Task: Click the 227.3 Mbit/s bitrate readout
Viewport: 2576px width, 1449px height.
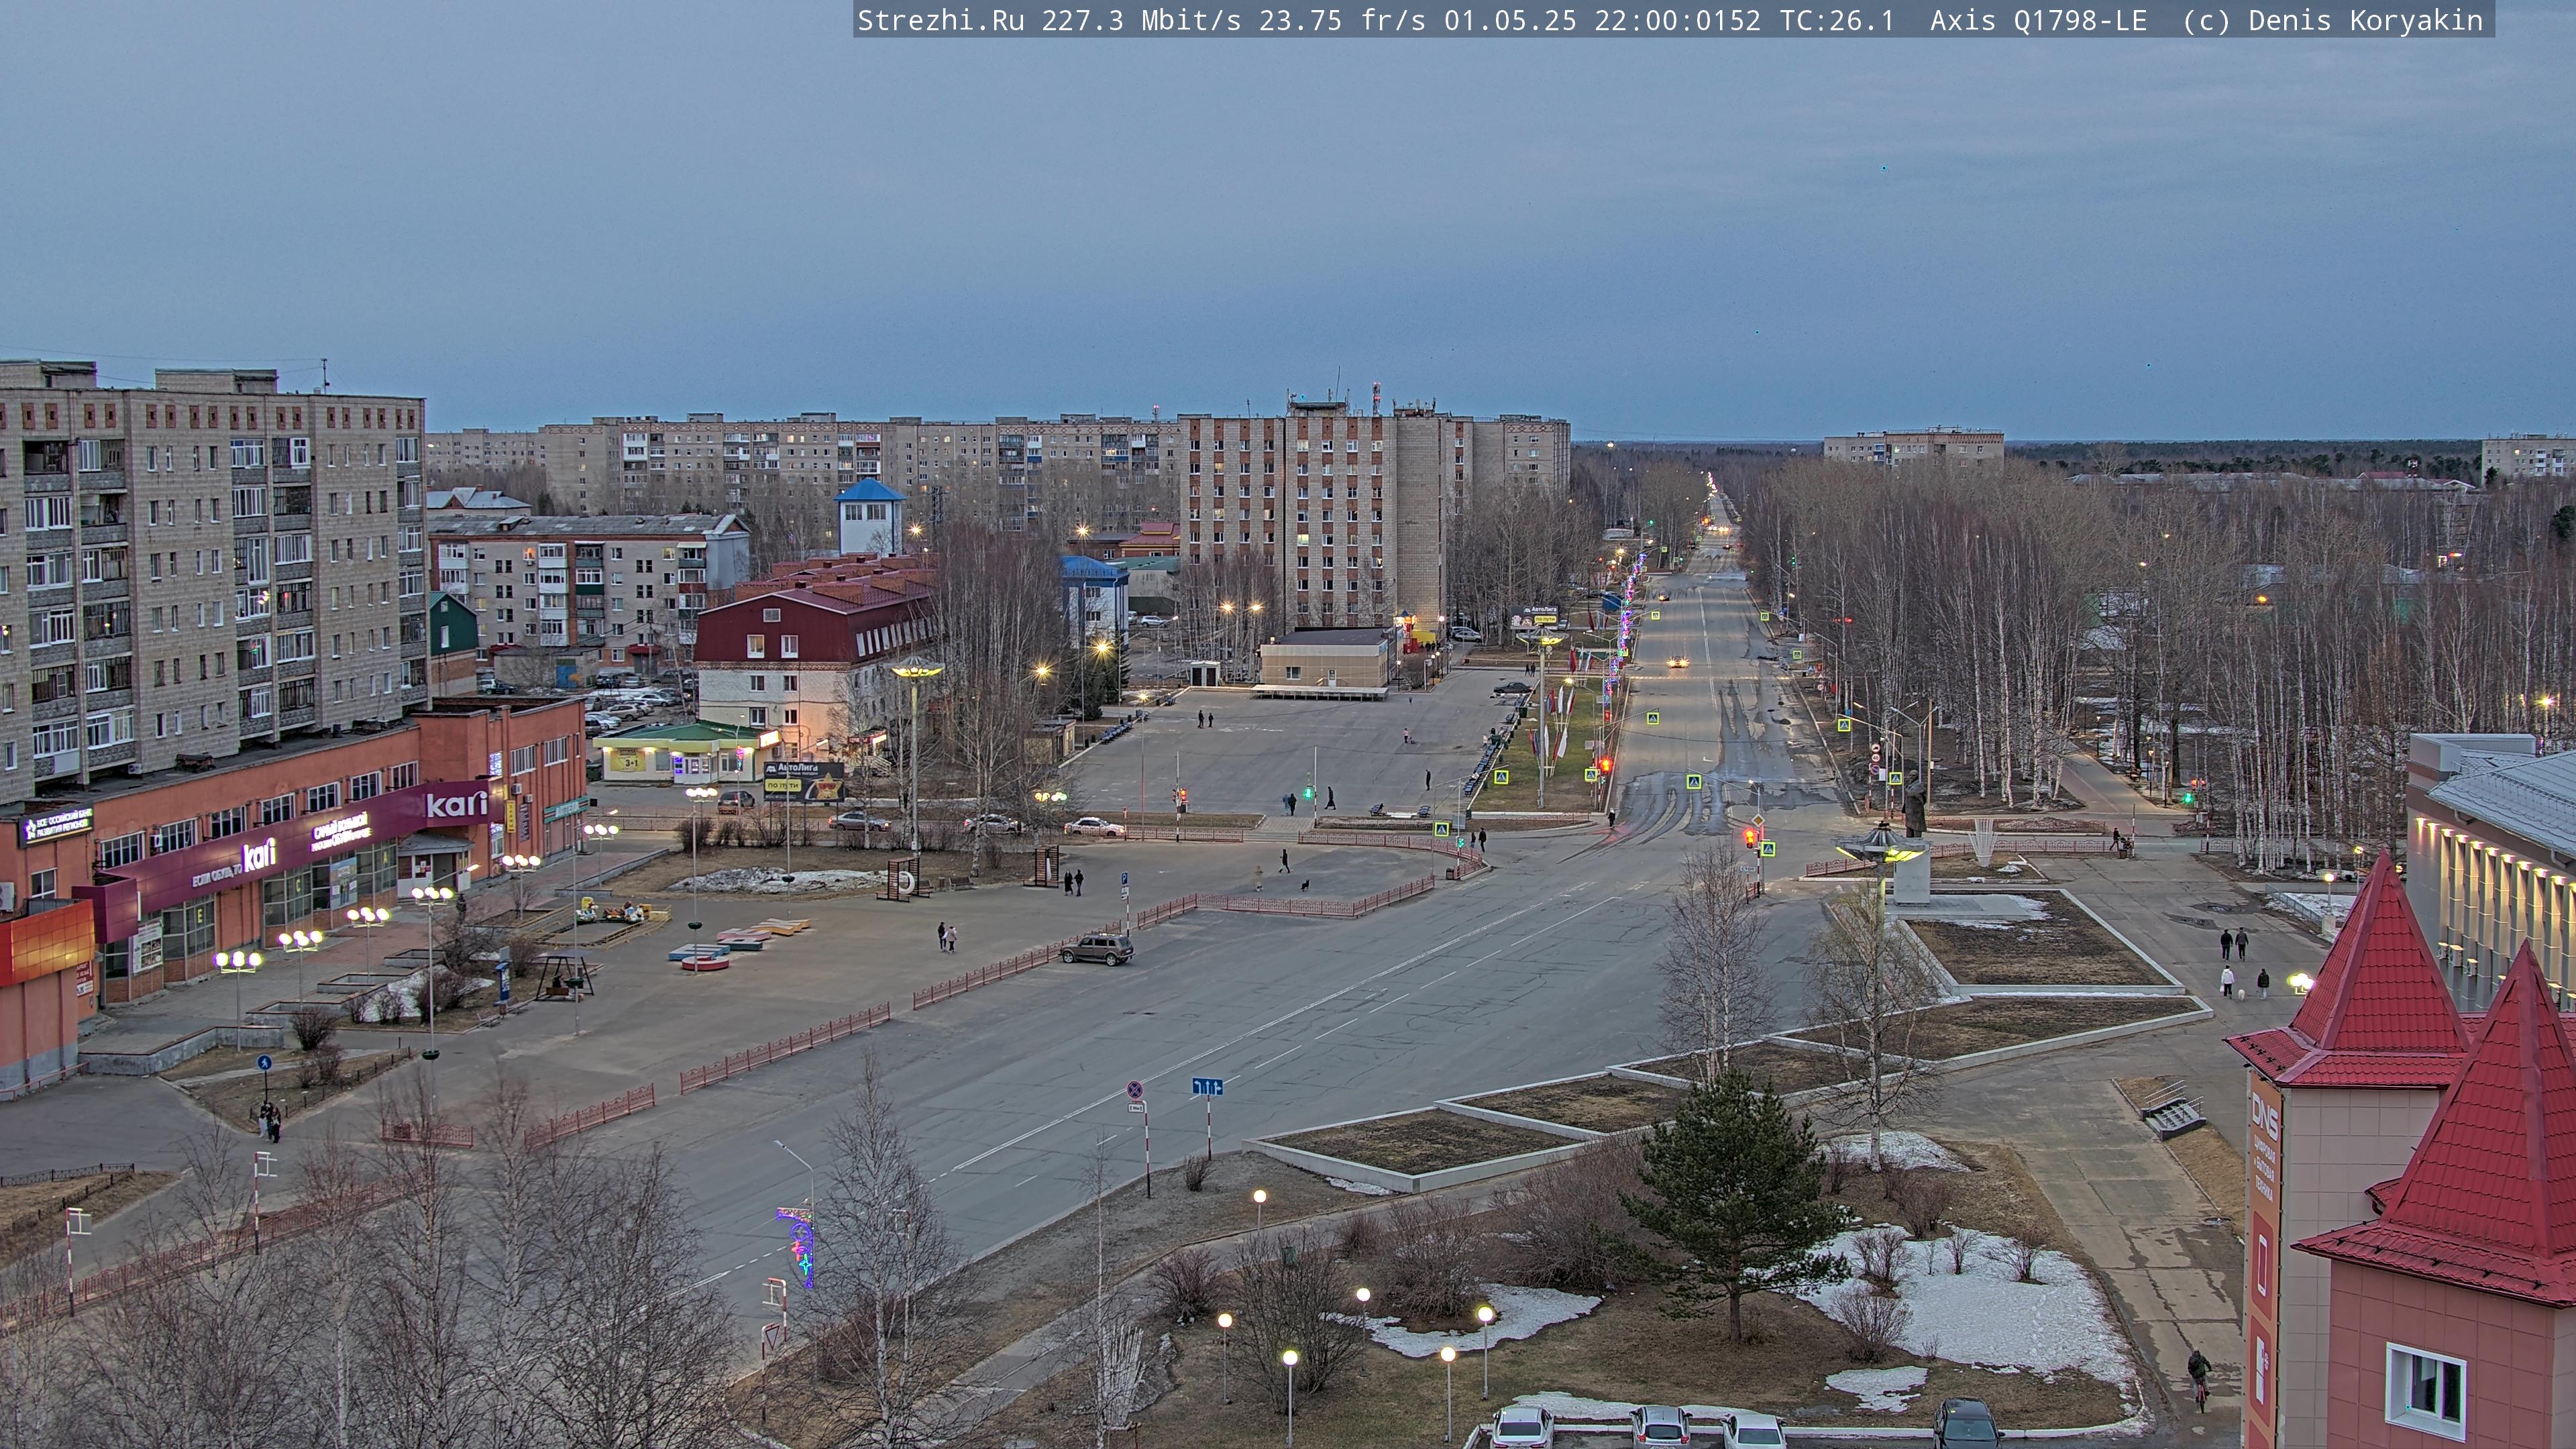Action: click(x=1141, y=21)
